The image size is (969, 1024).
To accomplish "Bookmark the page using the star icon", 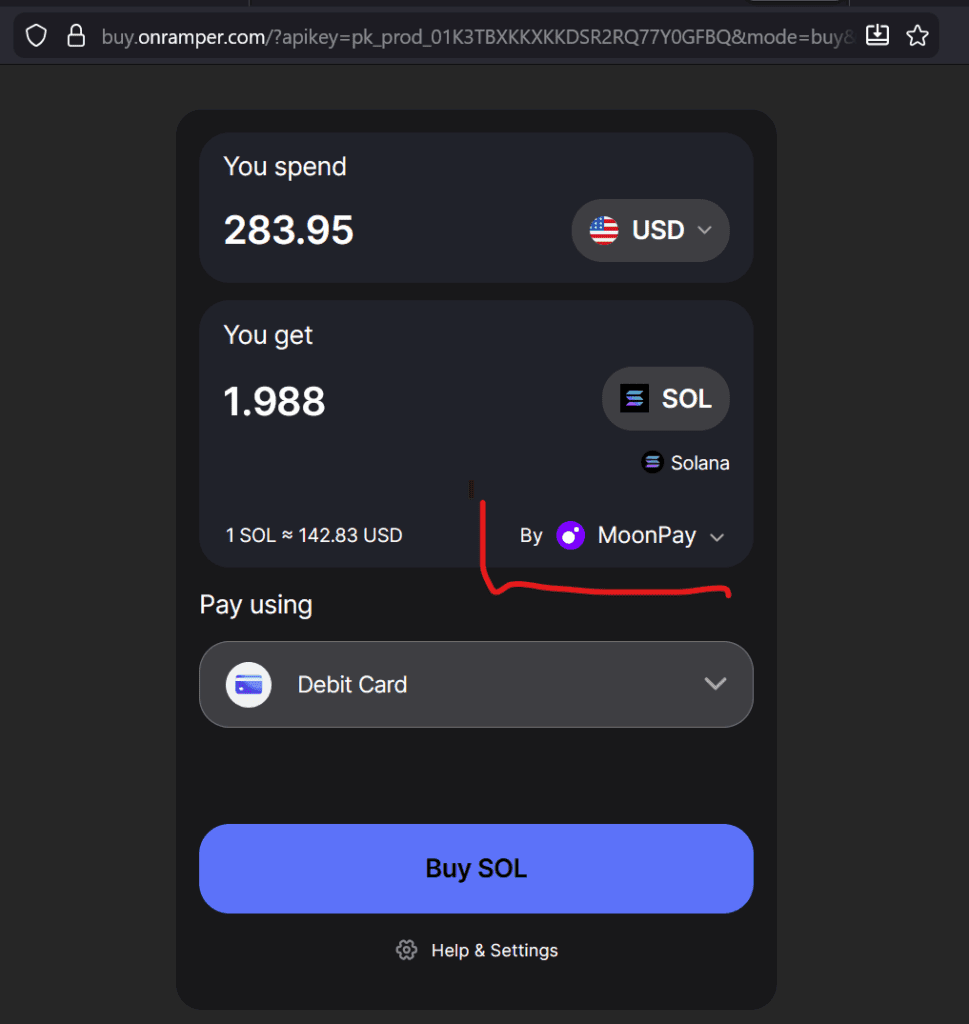I will click(x=917, y=34).
